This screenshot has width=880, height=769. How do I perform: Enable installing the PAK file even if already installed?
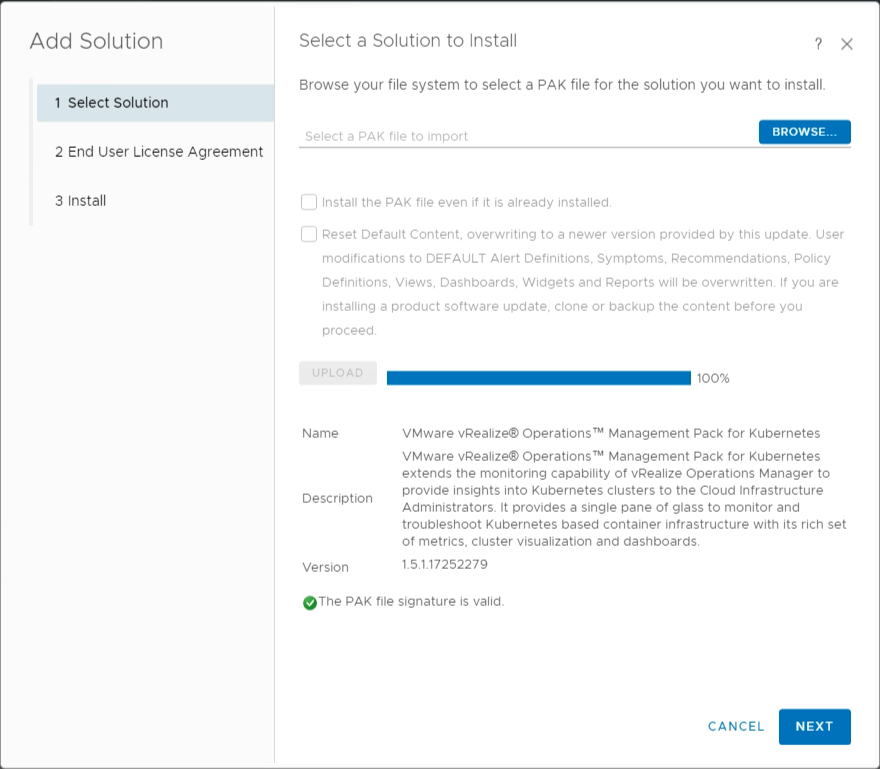309,202
